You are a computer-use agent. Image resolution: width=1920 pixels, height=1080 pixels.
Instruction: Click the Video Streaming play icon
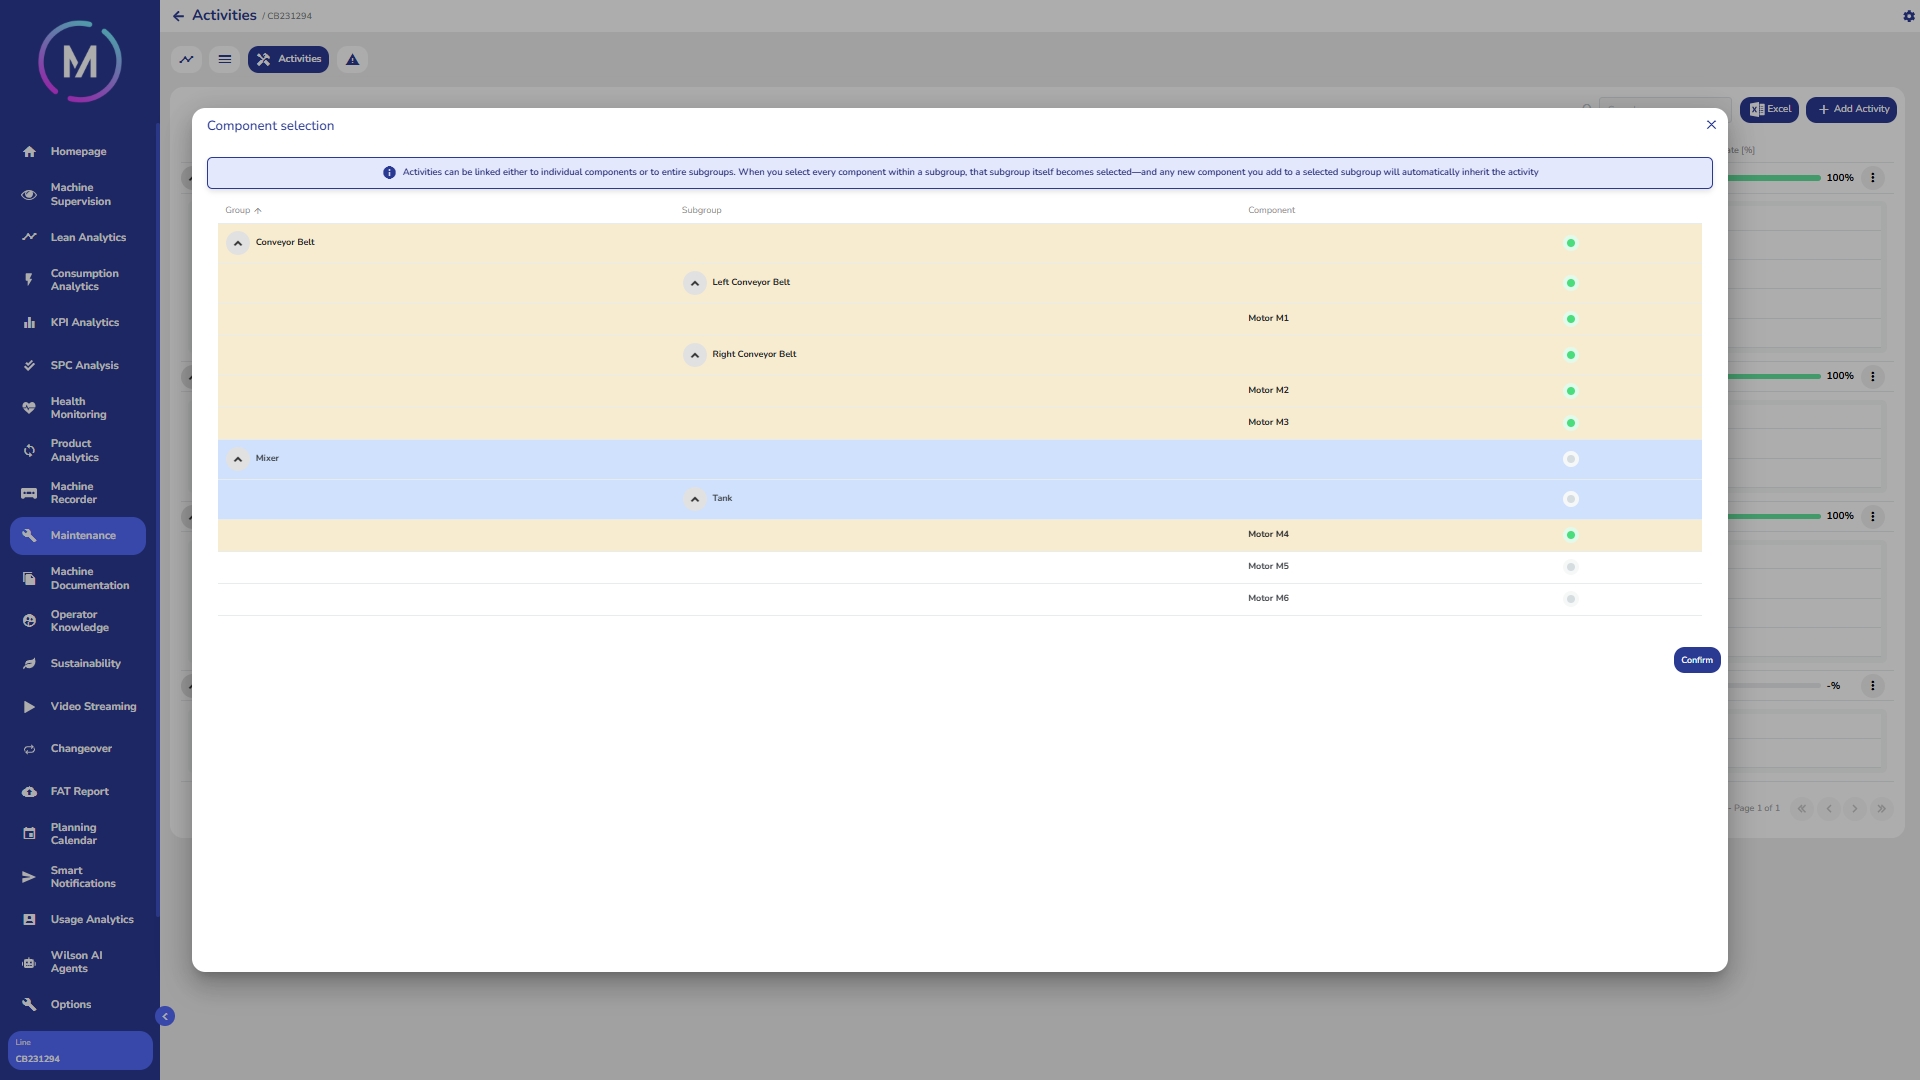[x=29, y=707]
